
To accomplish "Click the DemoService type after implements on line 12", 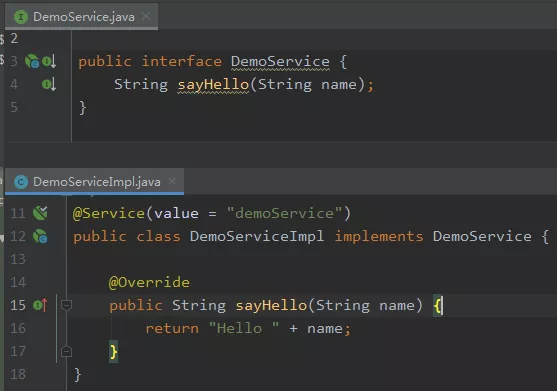I will (482, 237).
